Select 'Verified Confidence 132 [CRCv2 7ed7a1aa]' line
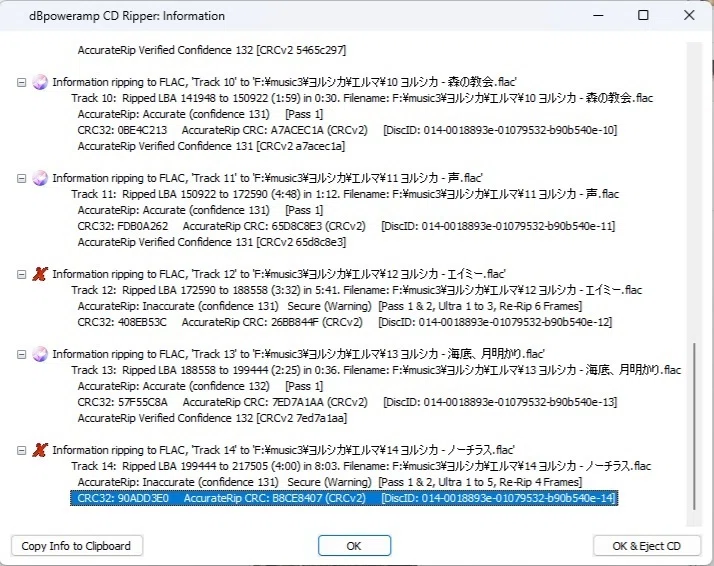The image size is (714, 566). tap(212, 418)
